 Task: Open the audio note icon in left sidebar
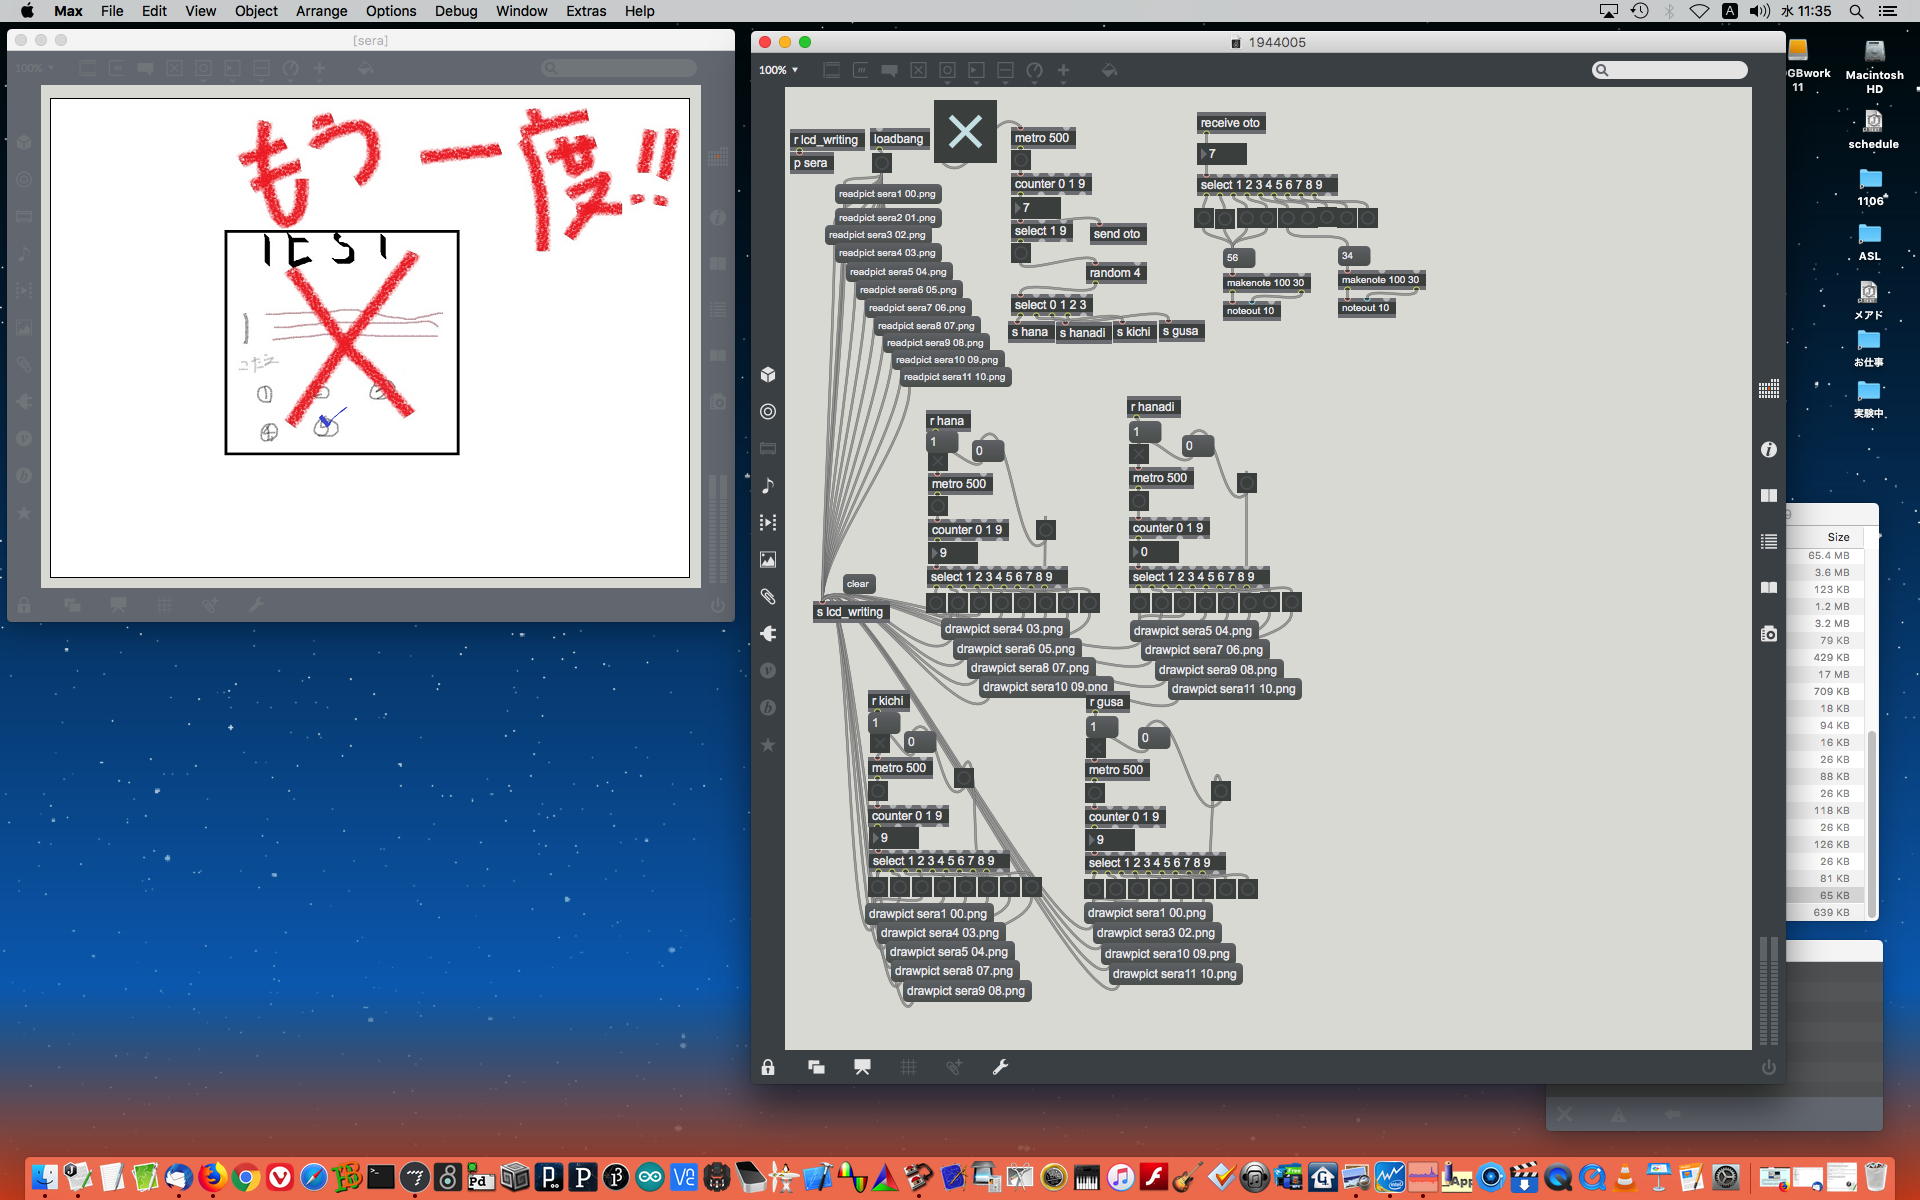click(768, 486)
